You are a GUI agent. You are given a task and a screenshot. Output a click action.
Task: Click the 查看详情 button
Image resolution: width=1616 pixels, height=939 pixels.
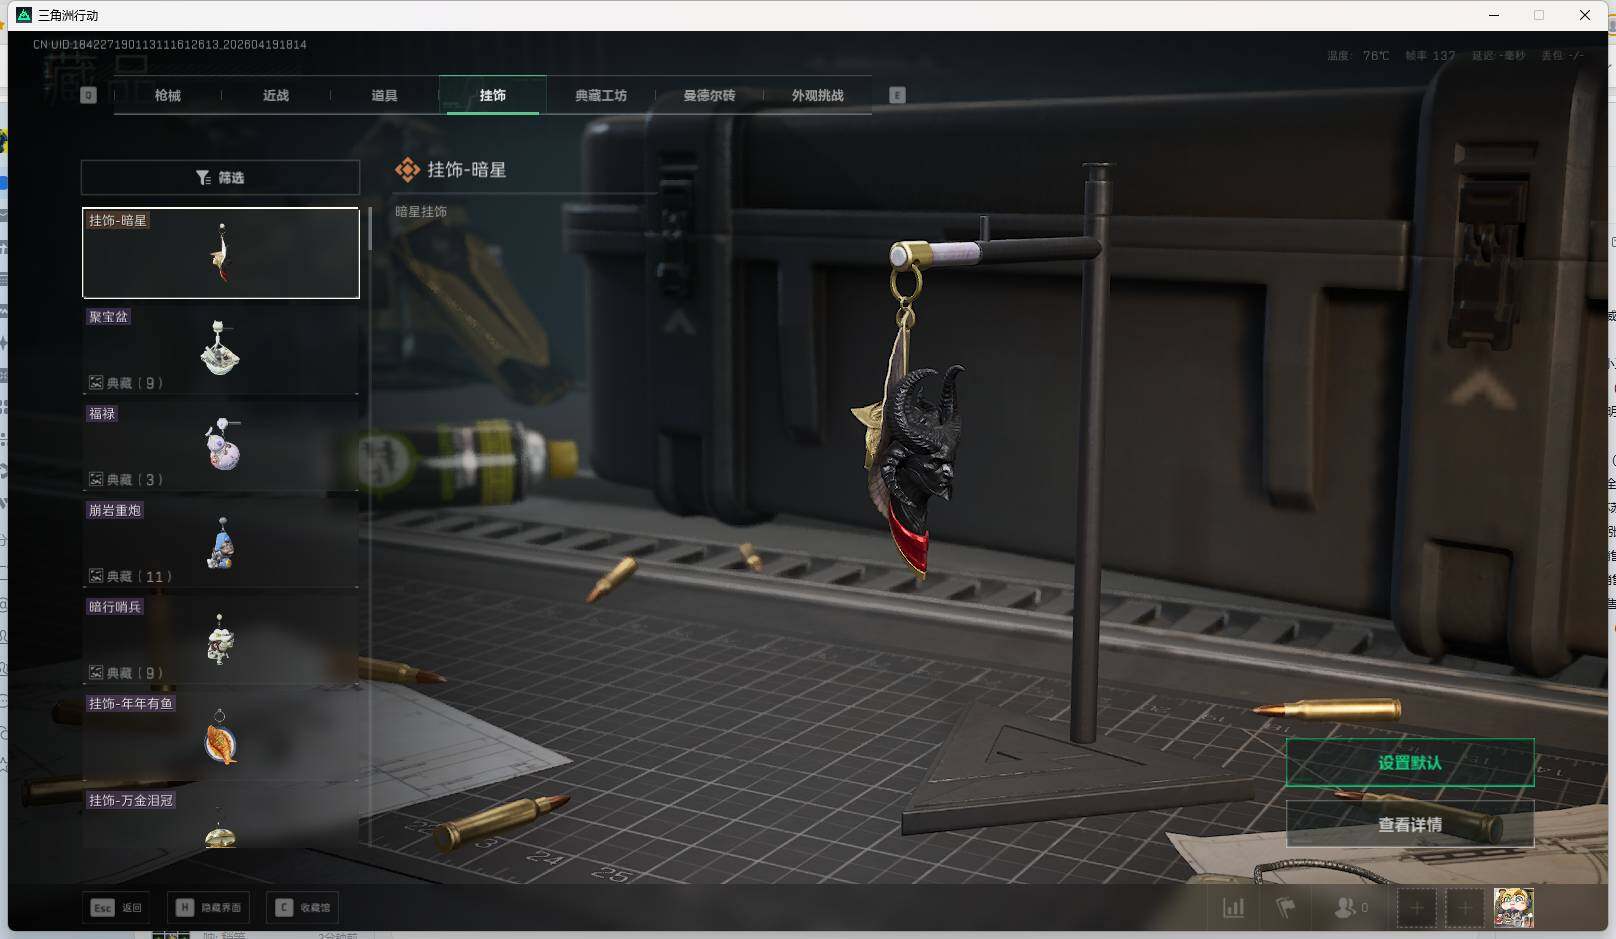click(1409, 824)
